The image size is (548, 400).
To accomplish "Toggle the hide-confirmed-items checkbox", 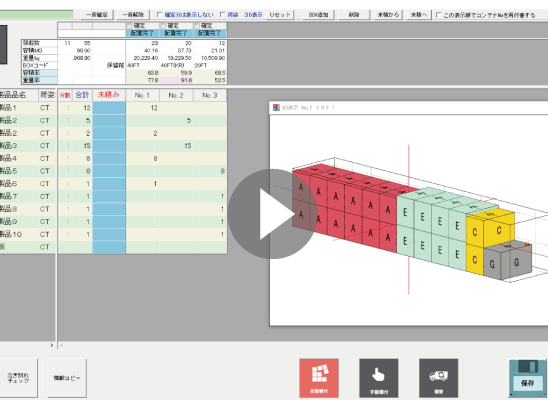I will [160, 15].
